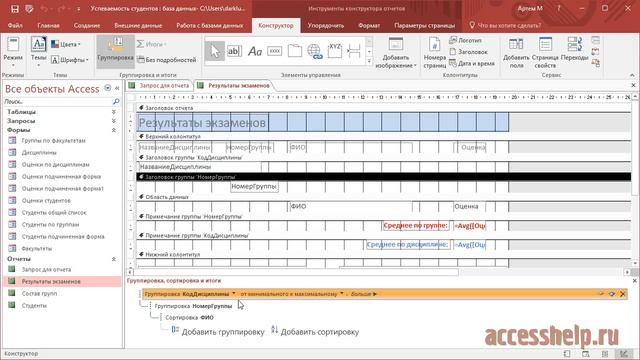This screenshot has width=640, height=360.
Task: Select form Факультеты in navigation pane
Action: click(37, 248)
